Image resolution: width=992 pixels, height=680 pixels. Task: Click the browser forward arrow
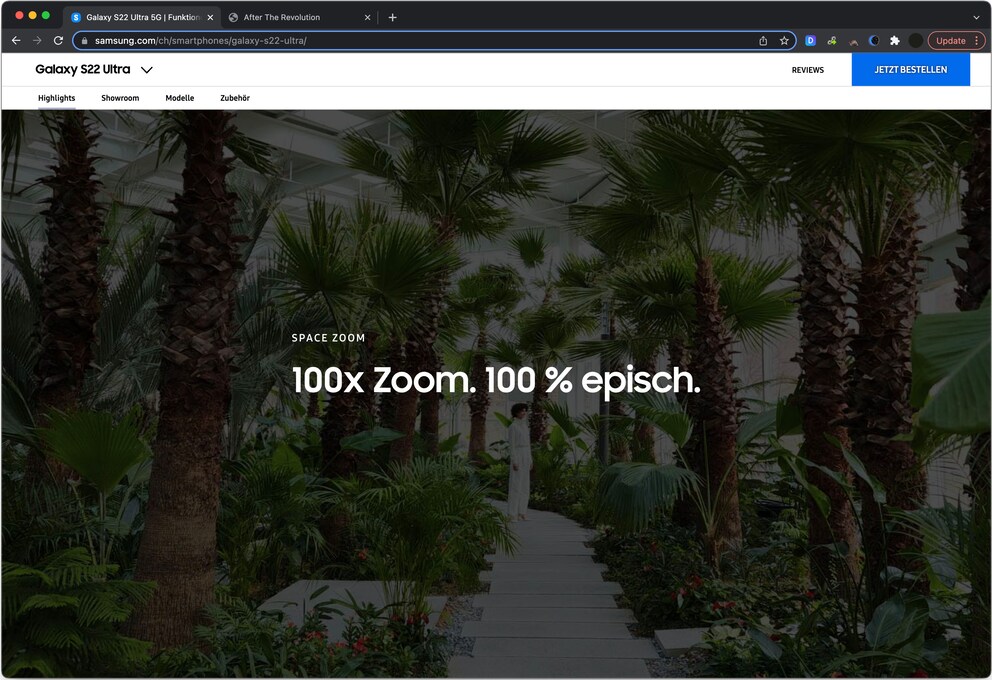[37, 40]
